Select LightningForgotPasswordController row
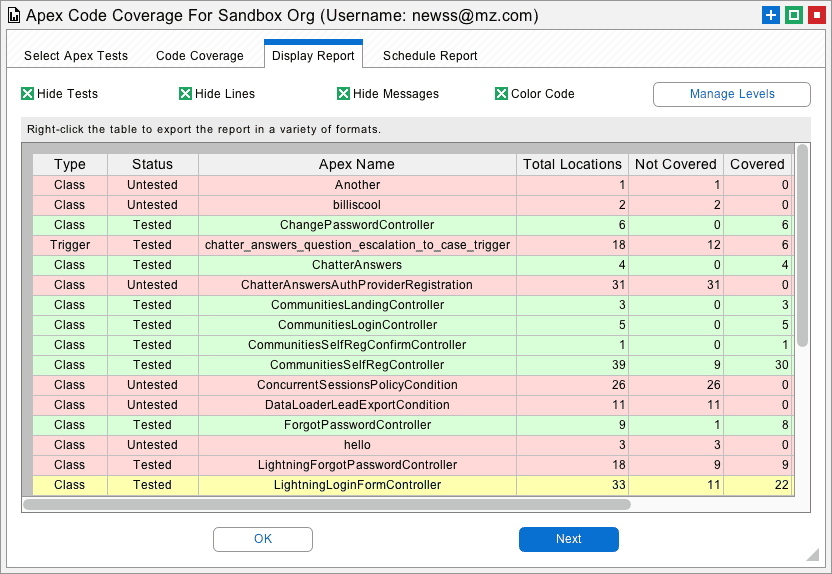 pyautogui.click(x=412, y=465)
